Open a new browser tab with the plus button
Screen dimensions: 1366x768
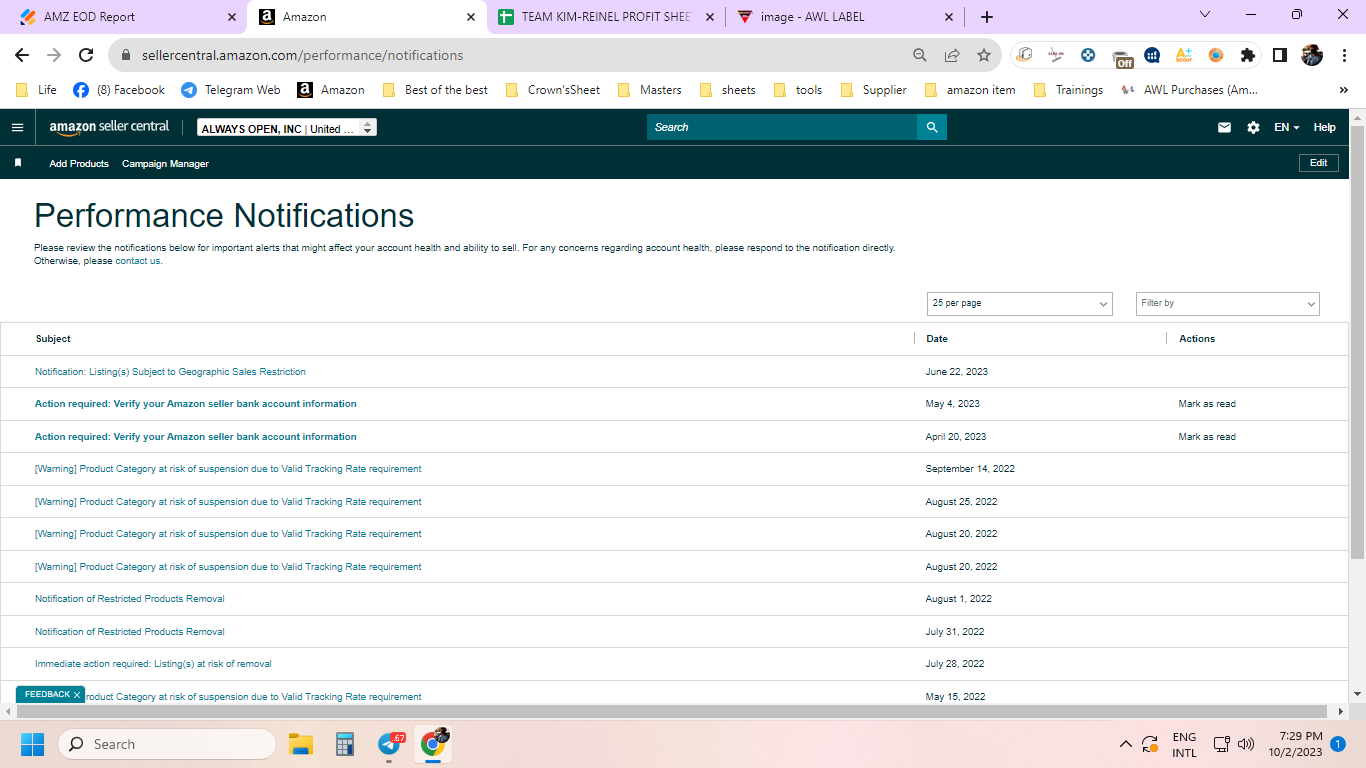tap(987, 17)
